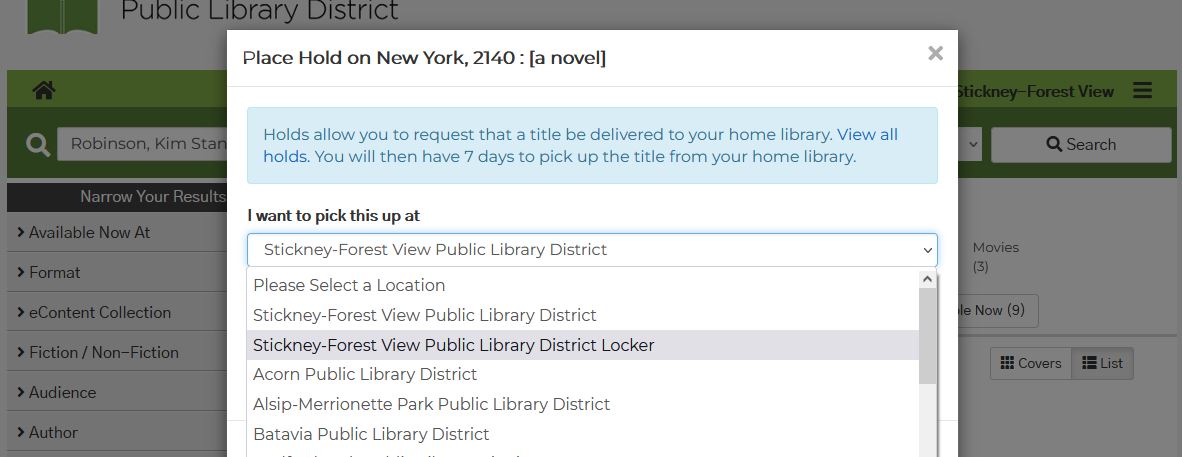
Task: Open the pickup location dropdown
Action: (x=592, y=250)
